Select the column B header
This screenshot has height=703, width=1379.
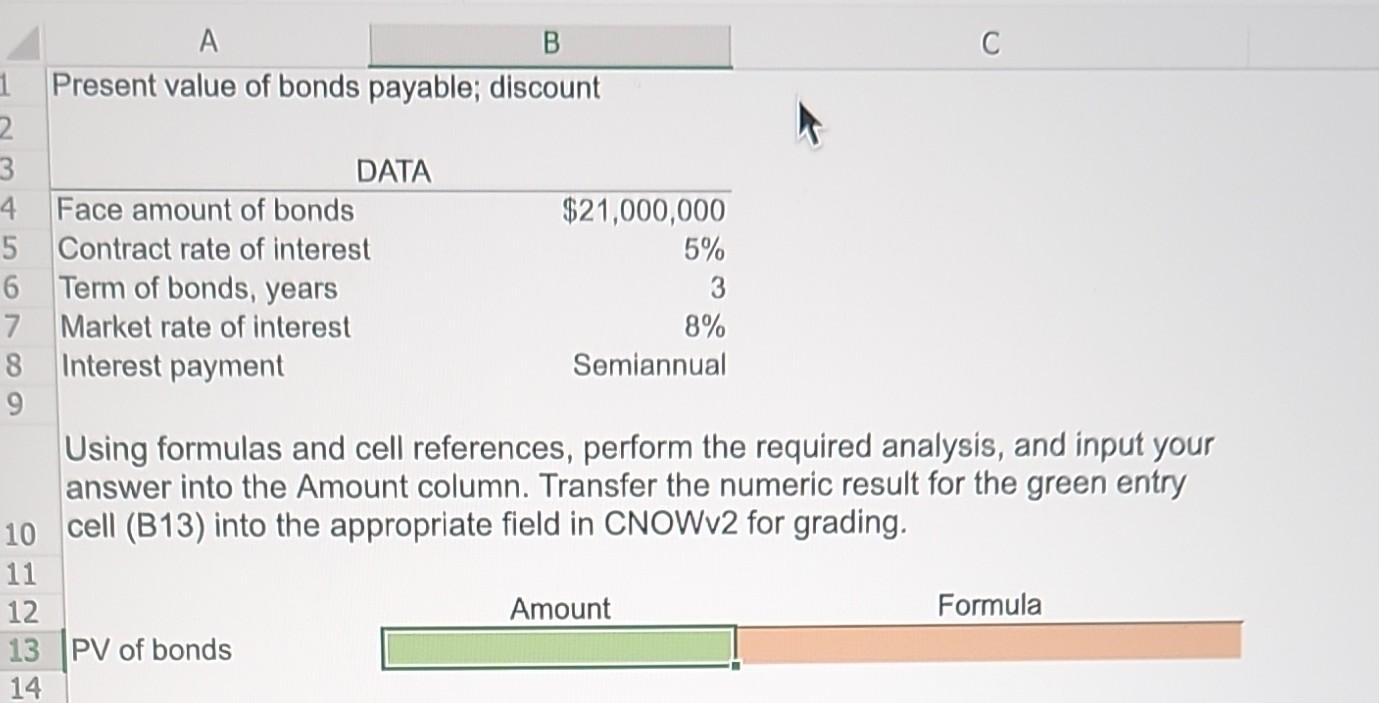pos(549,44)
